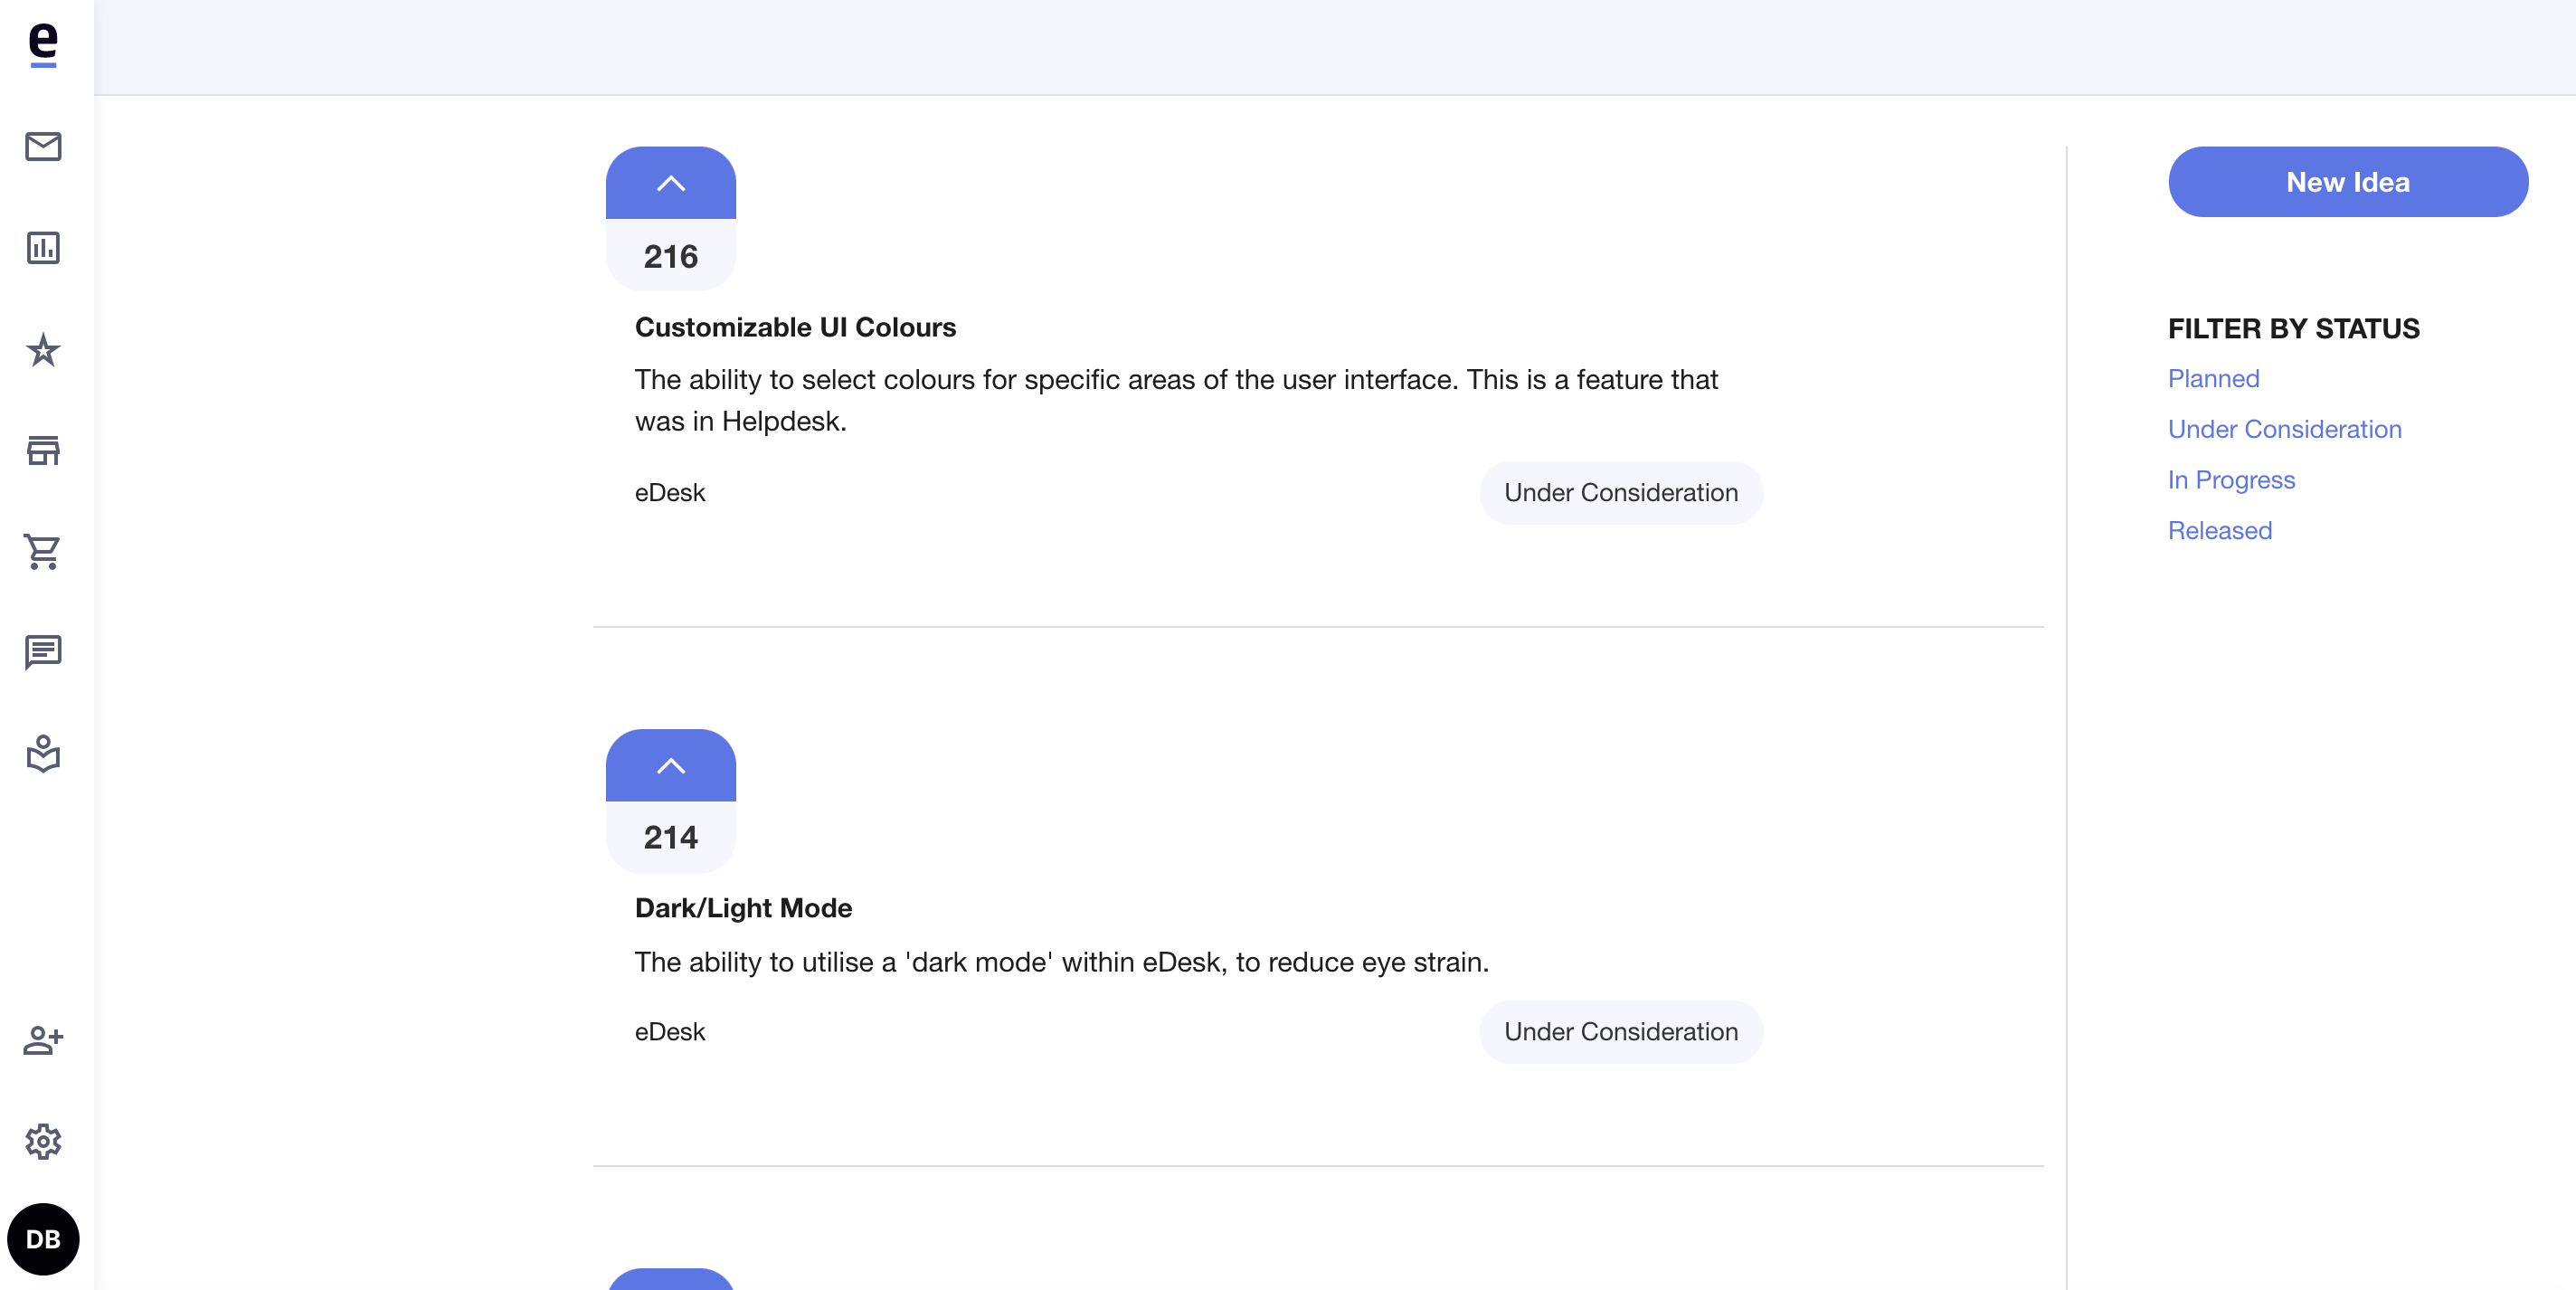2576x1290 pixels.
Task: Click Under Consideration badge on Dark/Light Mode
Action: [1620, 1032]
